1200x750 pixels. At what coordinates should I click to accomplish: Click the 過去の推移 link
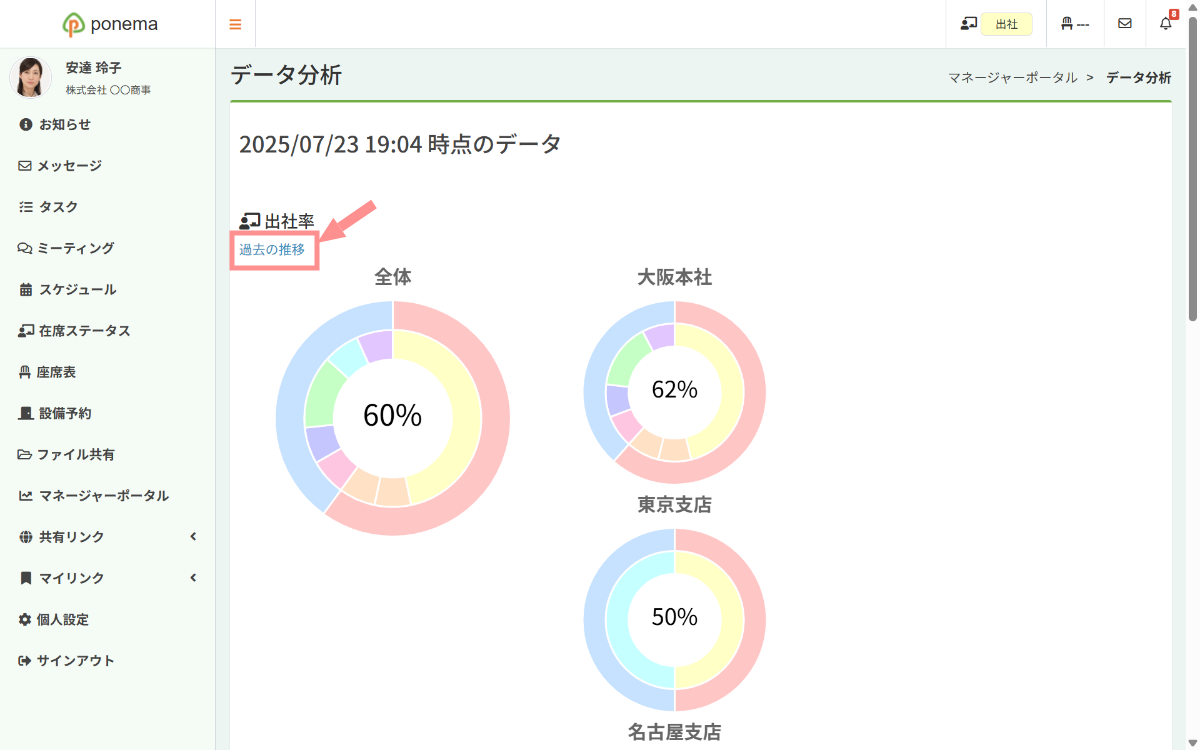[272, 250]
